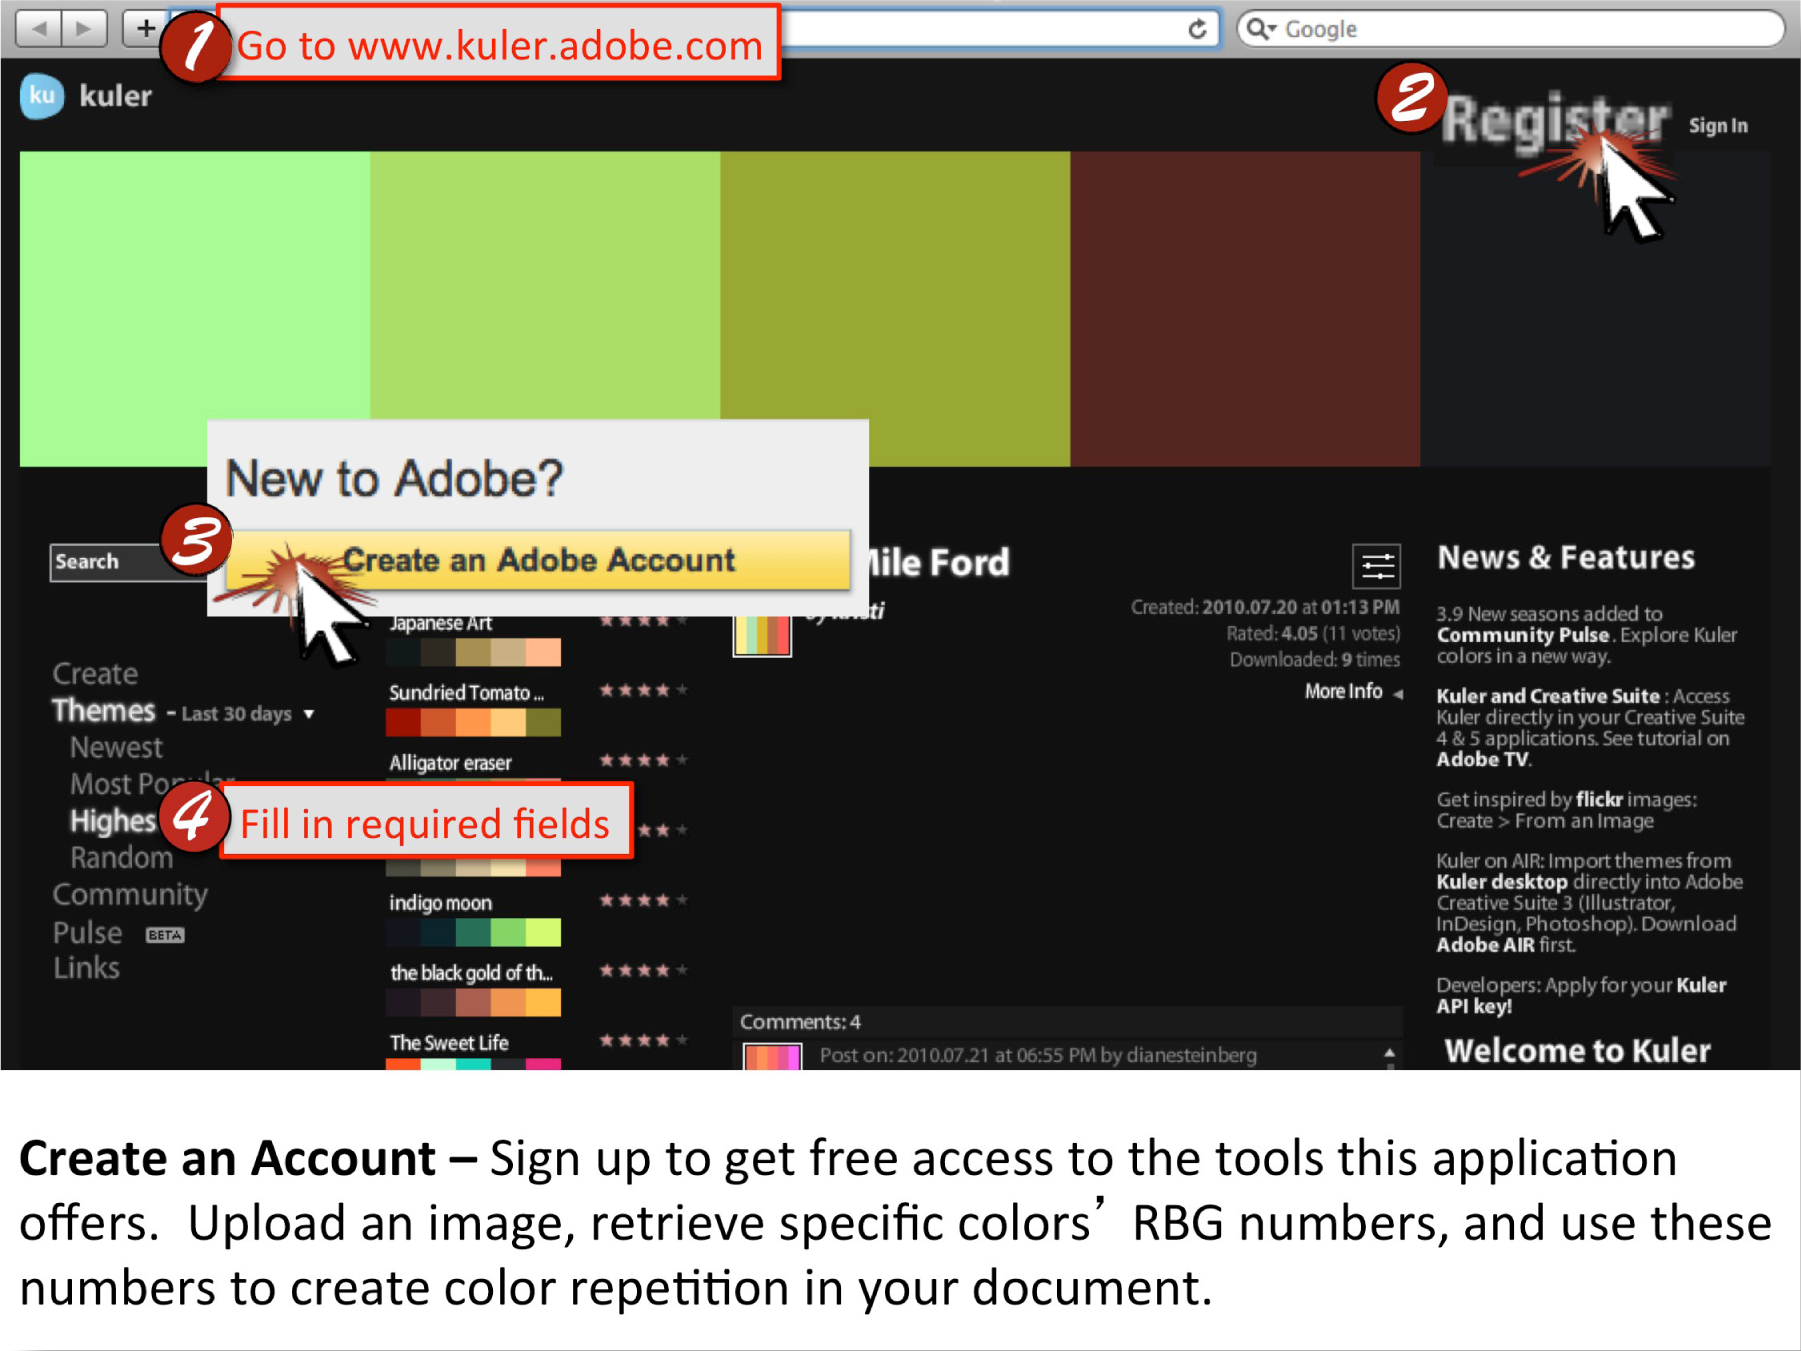Click the kuler logo icon
Image resolution: width=1801 pixels, height=1351 pixels.
click(x=42, y=96)
